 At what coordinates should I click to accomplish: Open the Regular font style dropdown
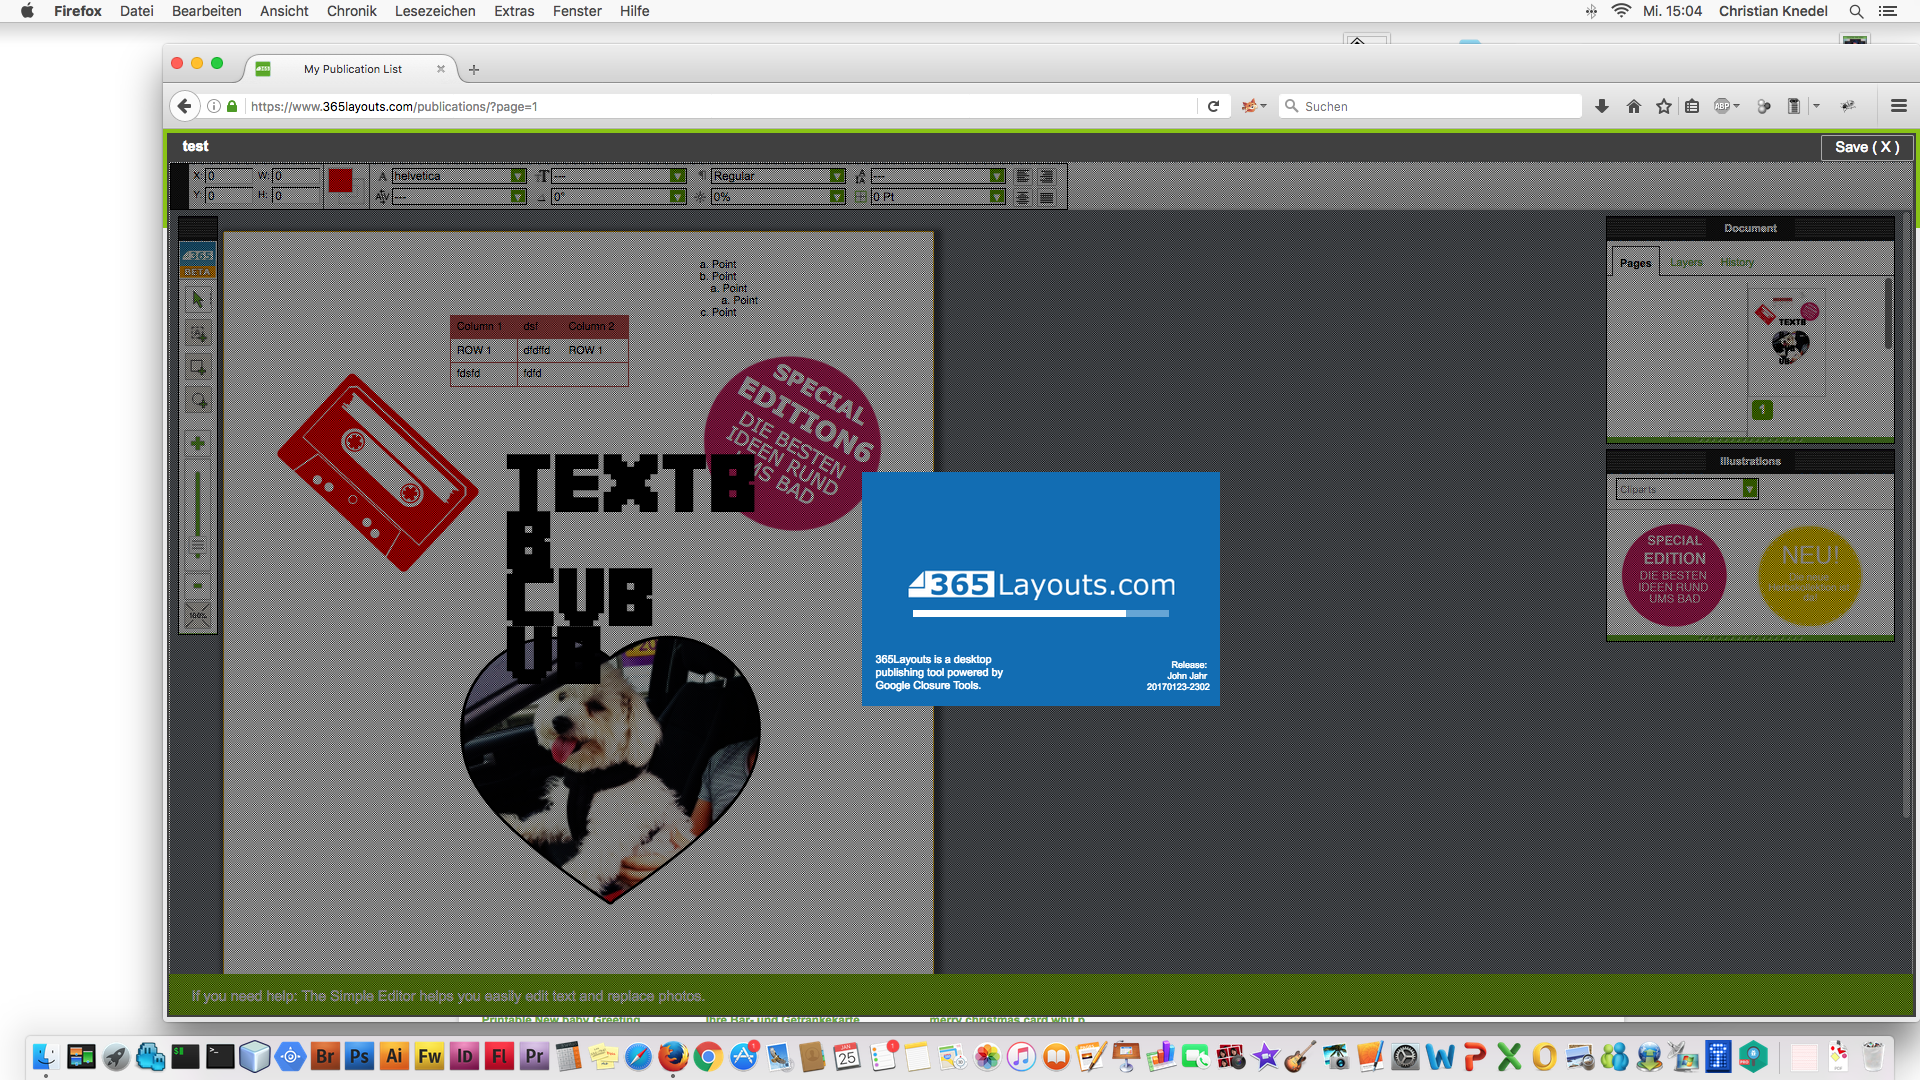tap(836, 176)
